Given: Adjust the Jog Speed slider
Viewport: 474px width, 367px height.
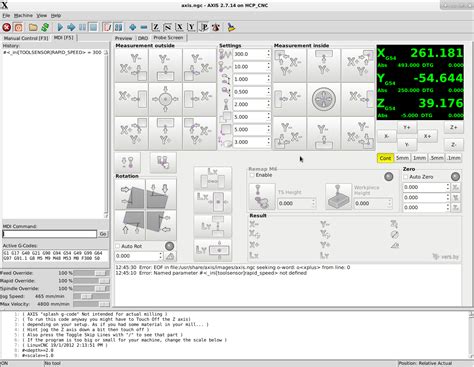Looking at the screenshot, I should point(91,296).
